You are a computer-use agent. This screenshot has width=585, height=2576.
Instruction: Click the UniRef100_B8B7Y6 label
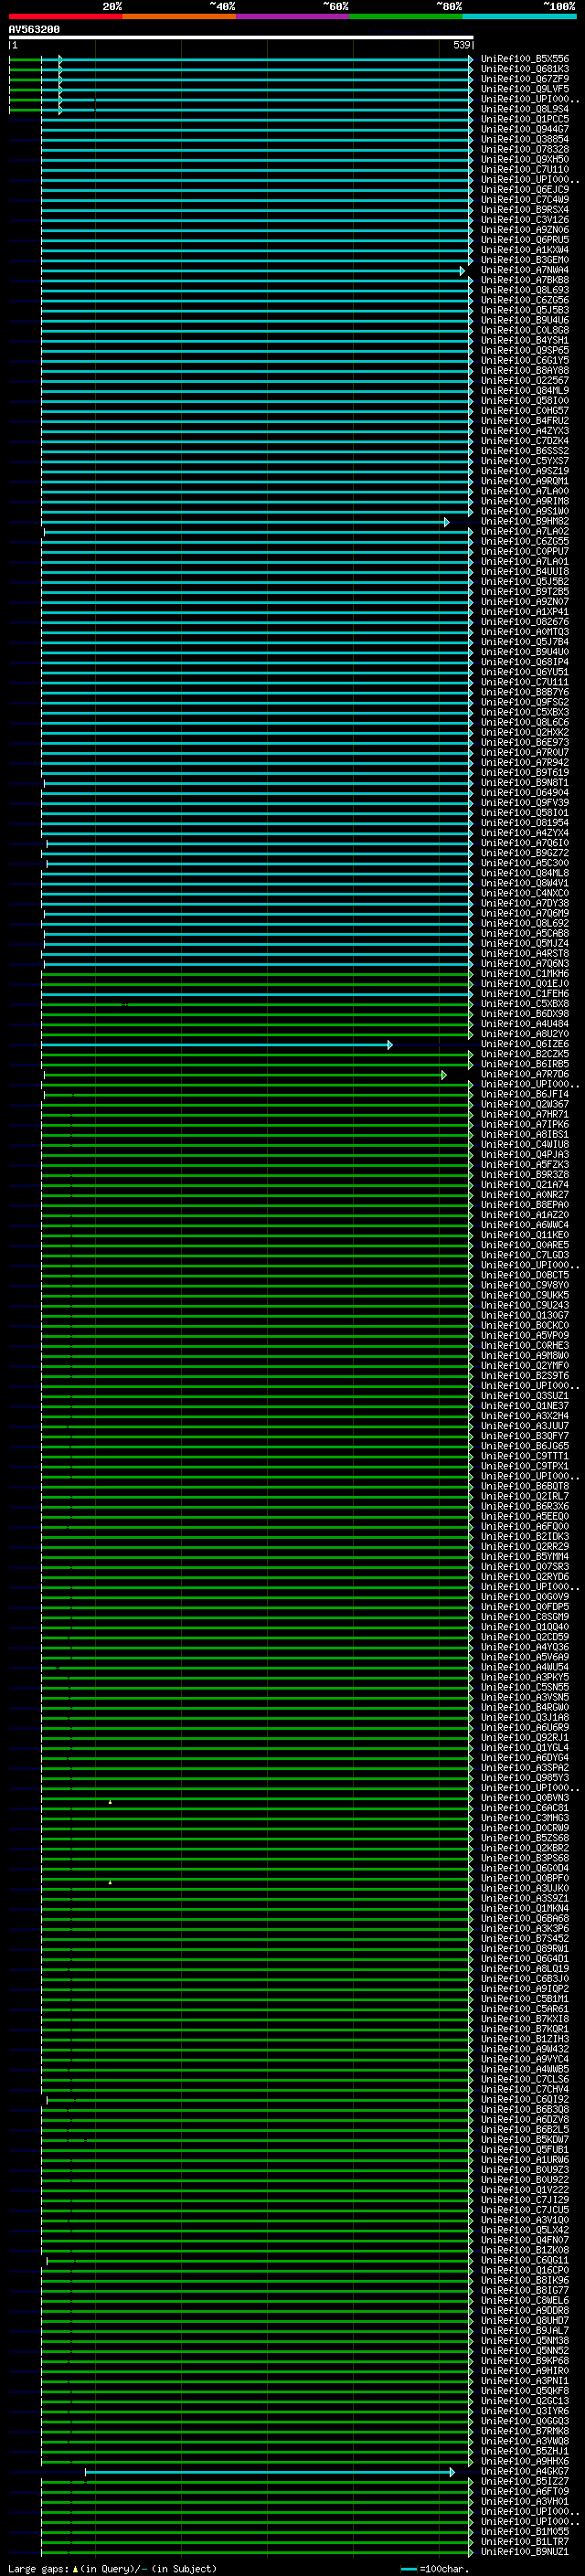[524, 692]
